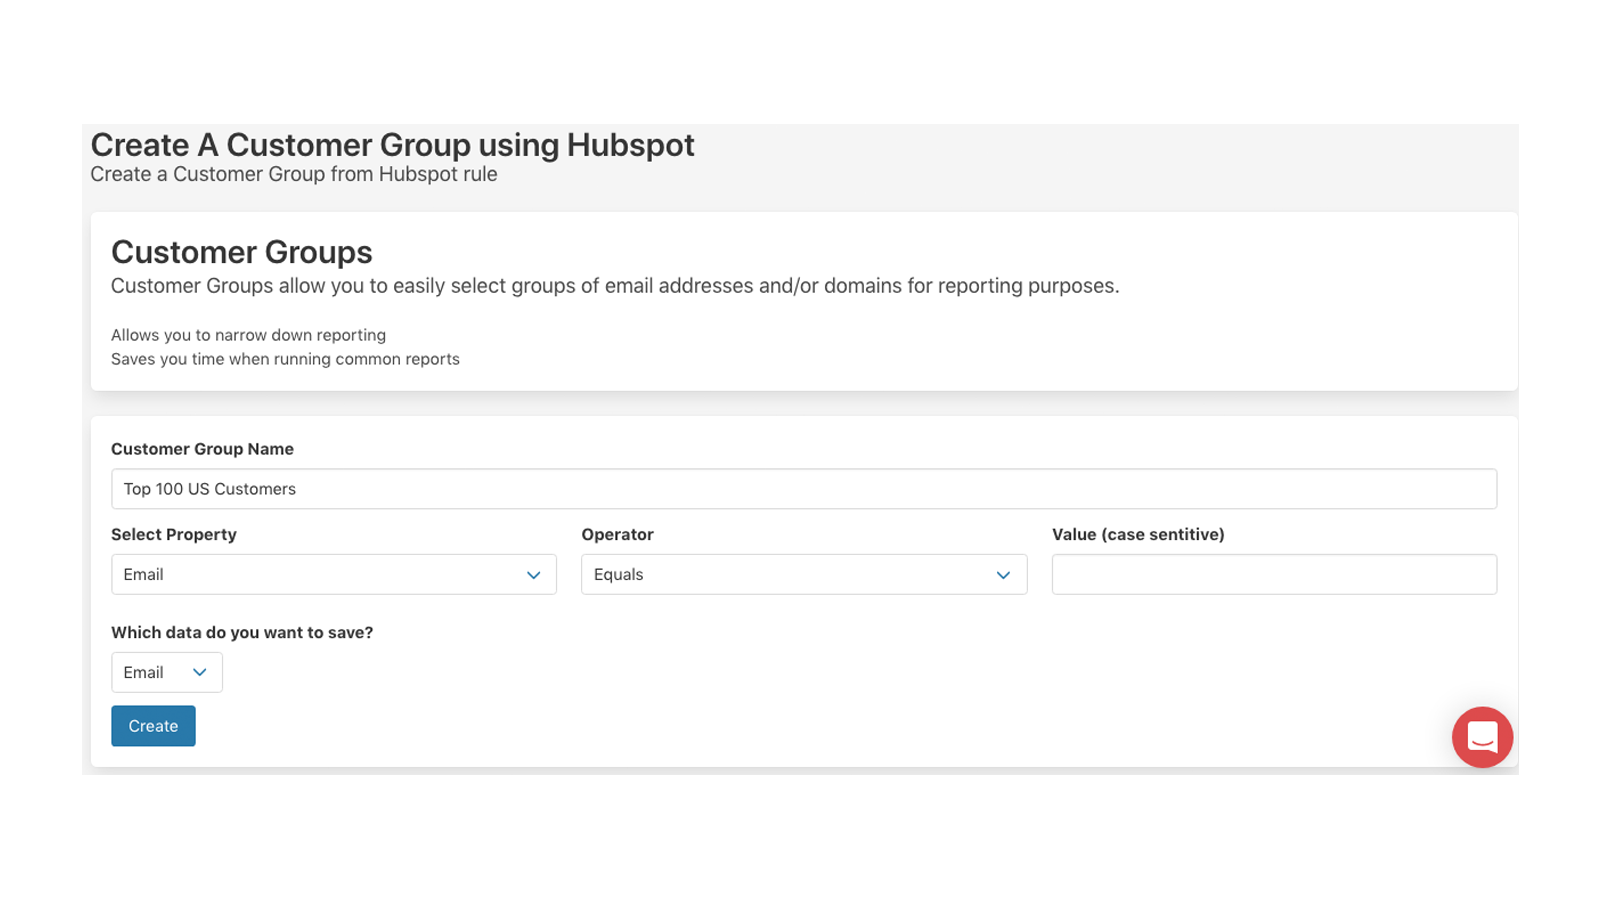Click Create to save the customer group

click(x=153, y=726)
